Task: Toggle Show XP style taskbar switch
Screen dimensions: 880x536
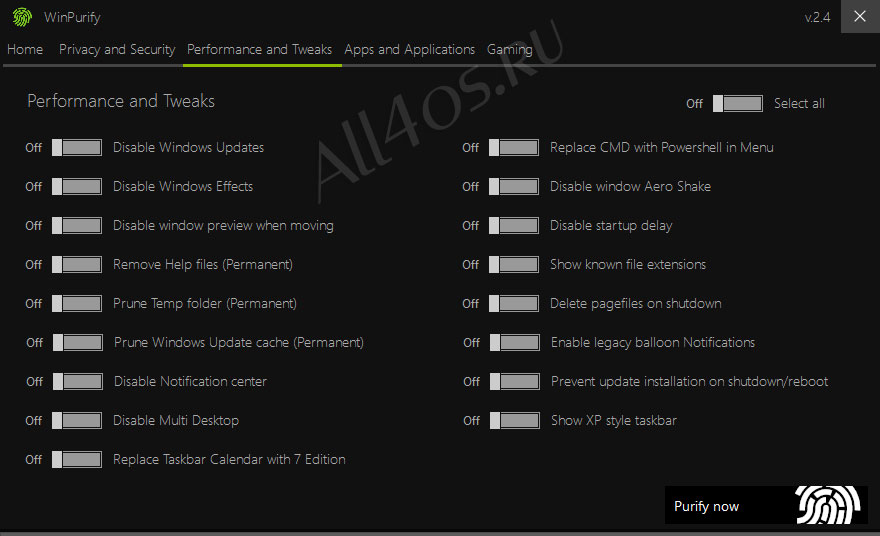Action: point(515,420)
